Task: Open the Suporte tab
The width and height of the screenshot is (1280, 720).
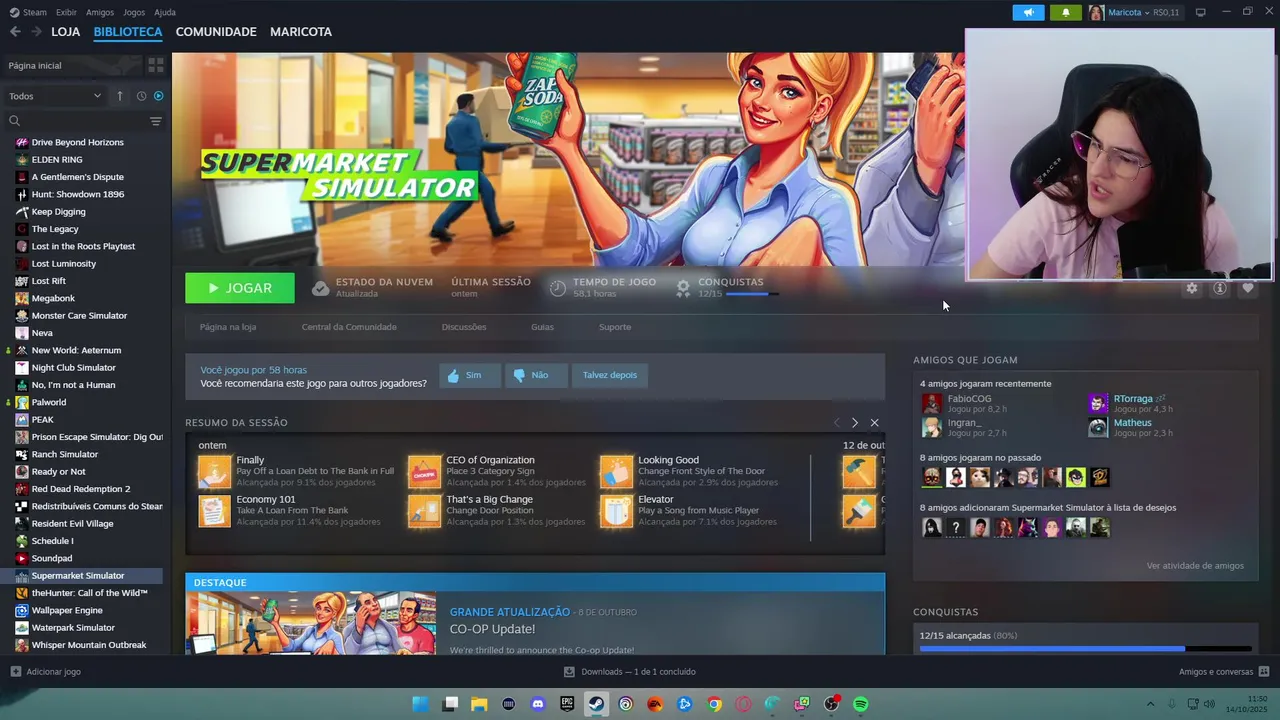Action: point(615,327)
